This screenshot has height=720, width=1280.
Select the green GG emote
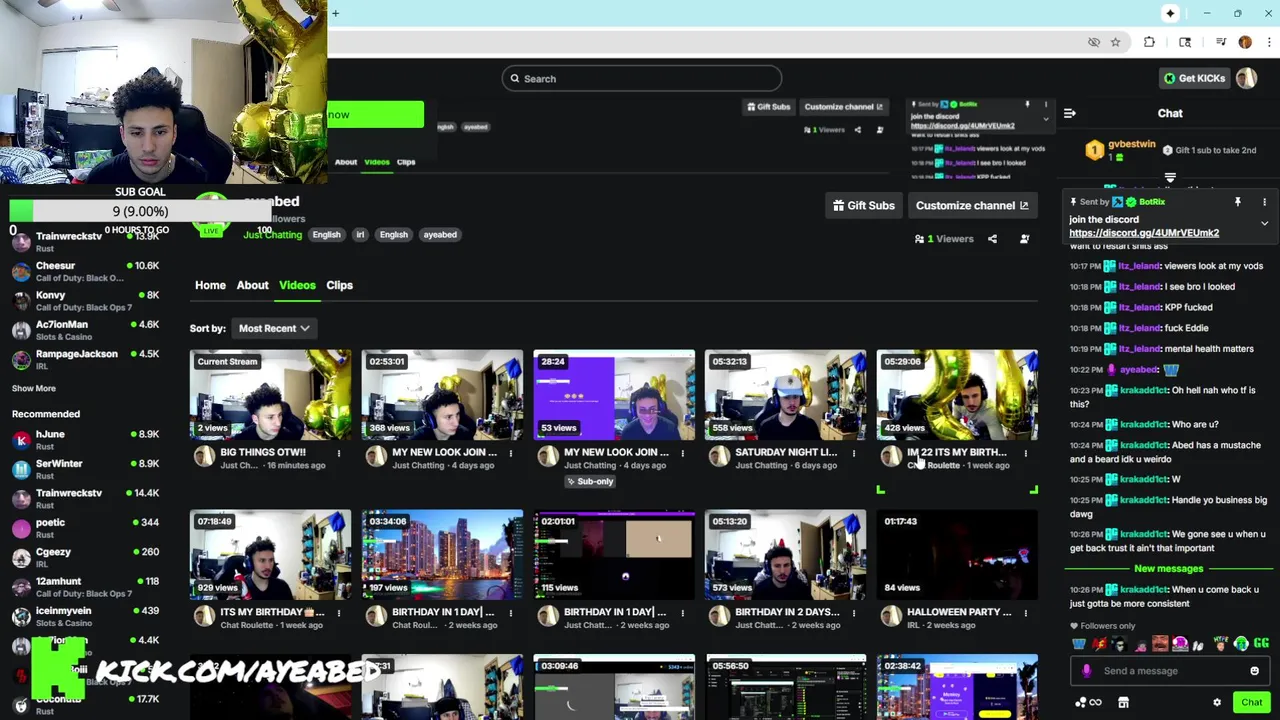pos(1261,644)
